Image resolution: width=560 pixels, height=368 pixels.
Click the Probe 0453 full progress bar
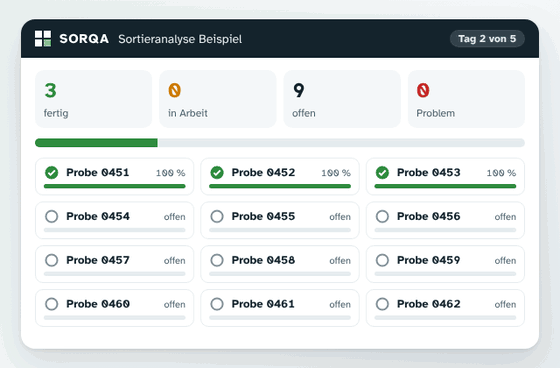tap(445, 186)
